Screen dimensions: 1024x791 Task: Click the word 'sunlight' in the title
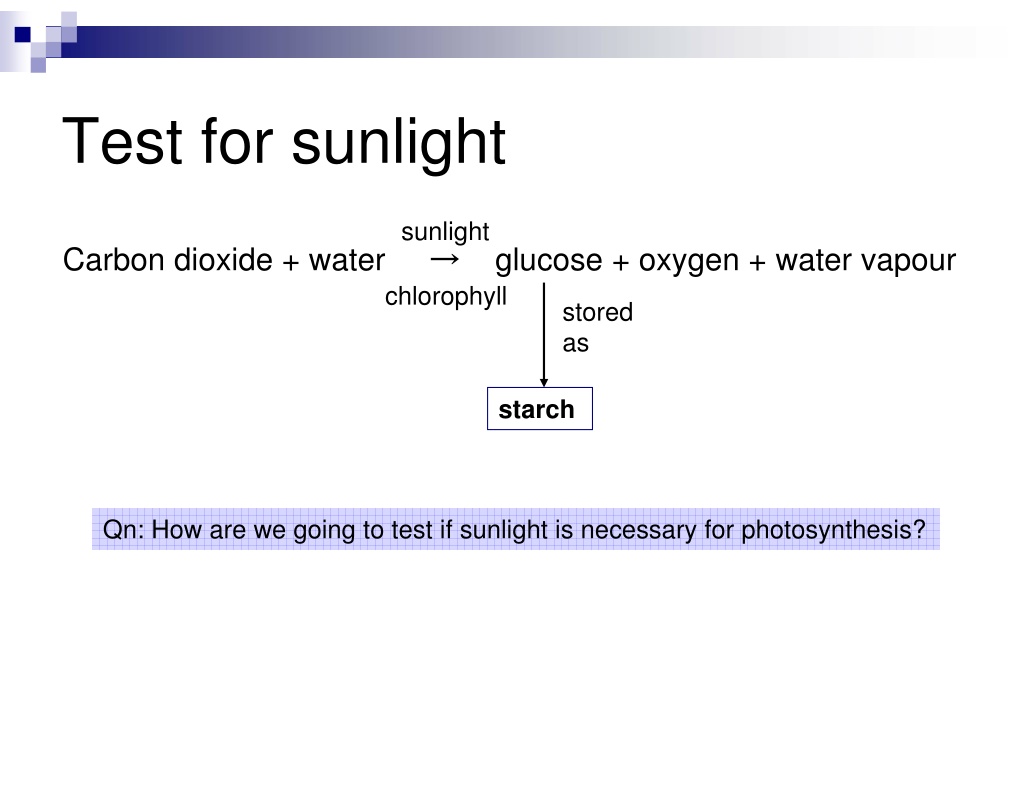coord(398,142)
